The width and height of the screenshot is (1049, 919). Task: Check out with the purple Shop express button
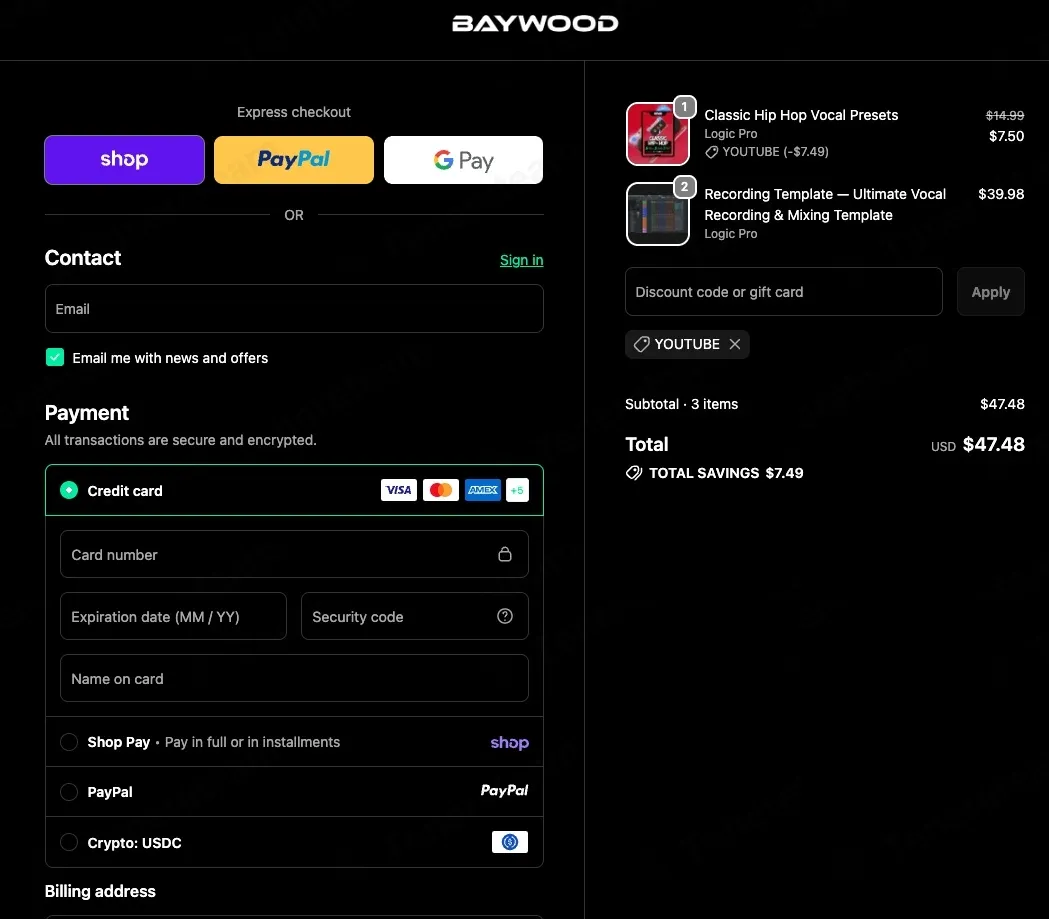[124, 160]
